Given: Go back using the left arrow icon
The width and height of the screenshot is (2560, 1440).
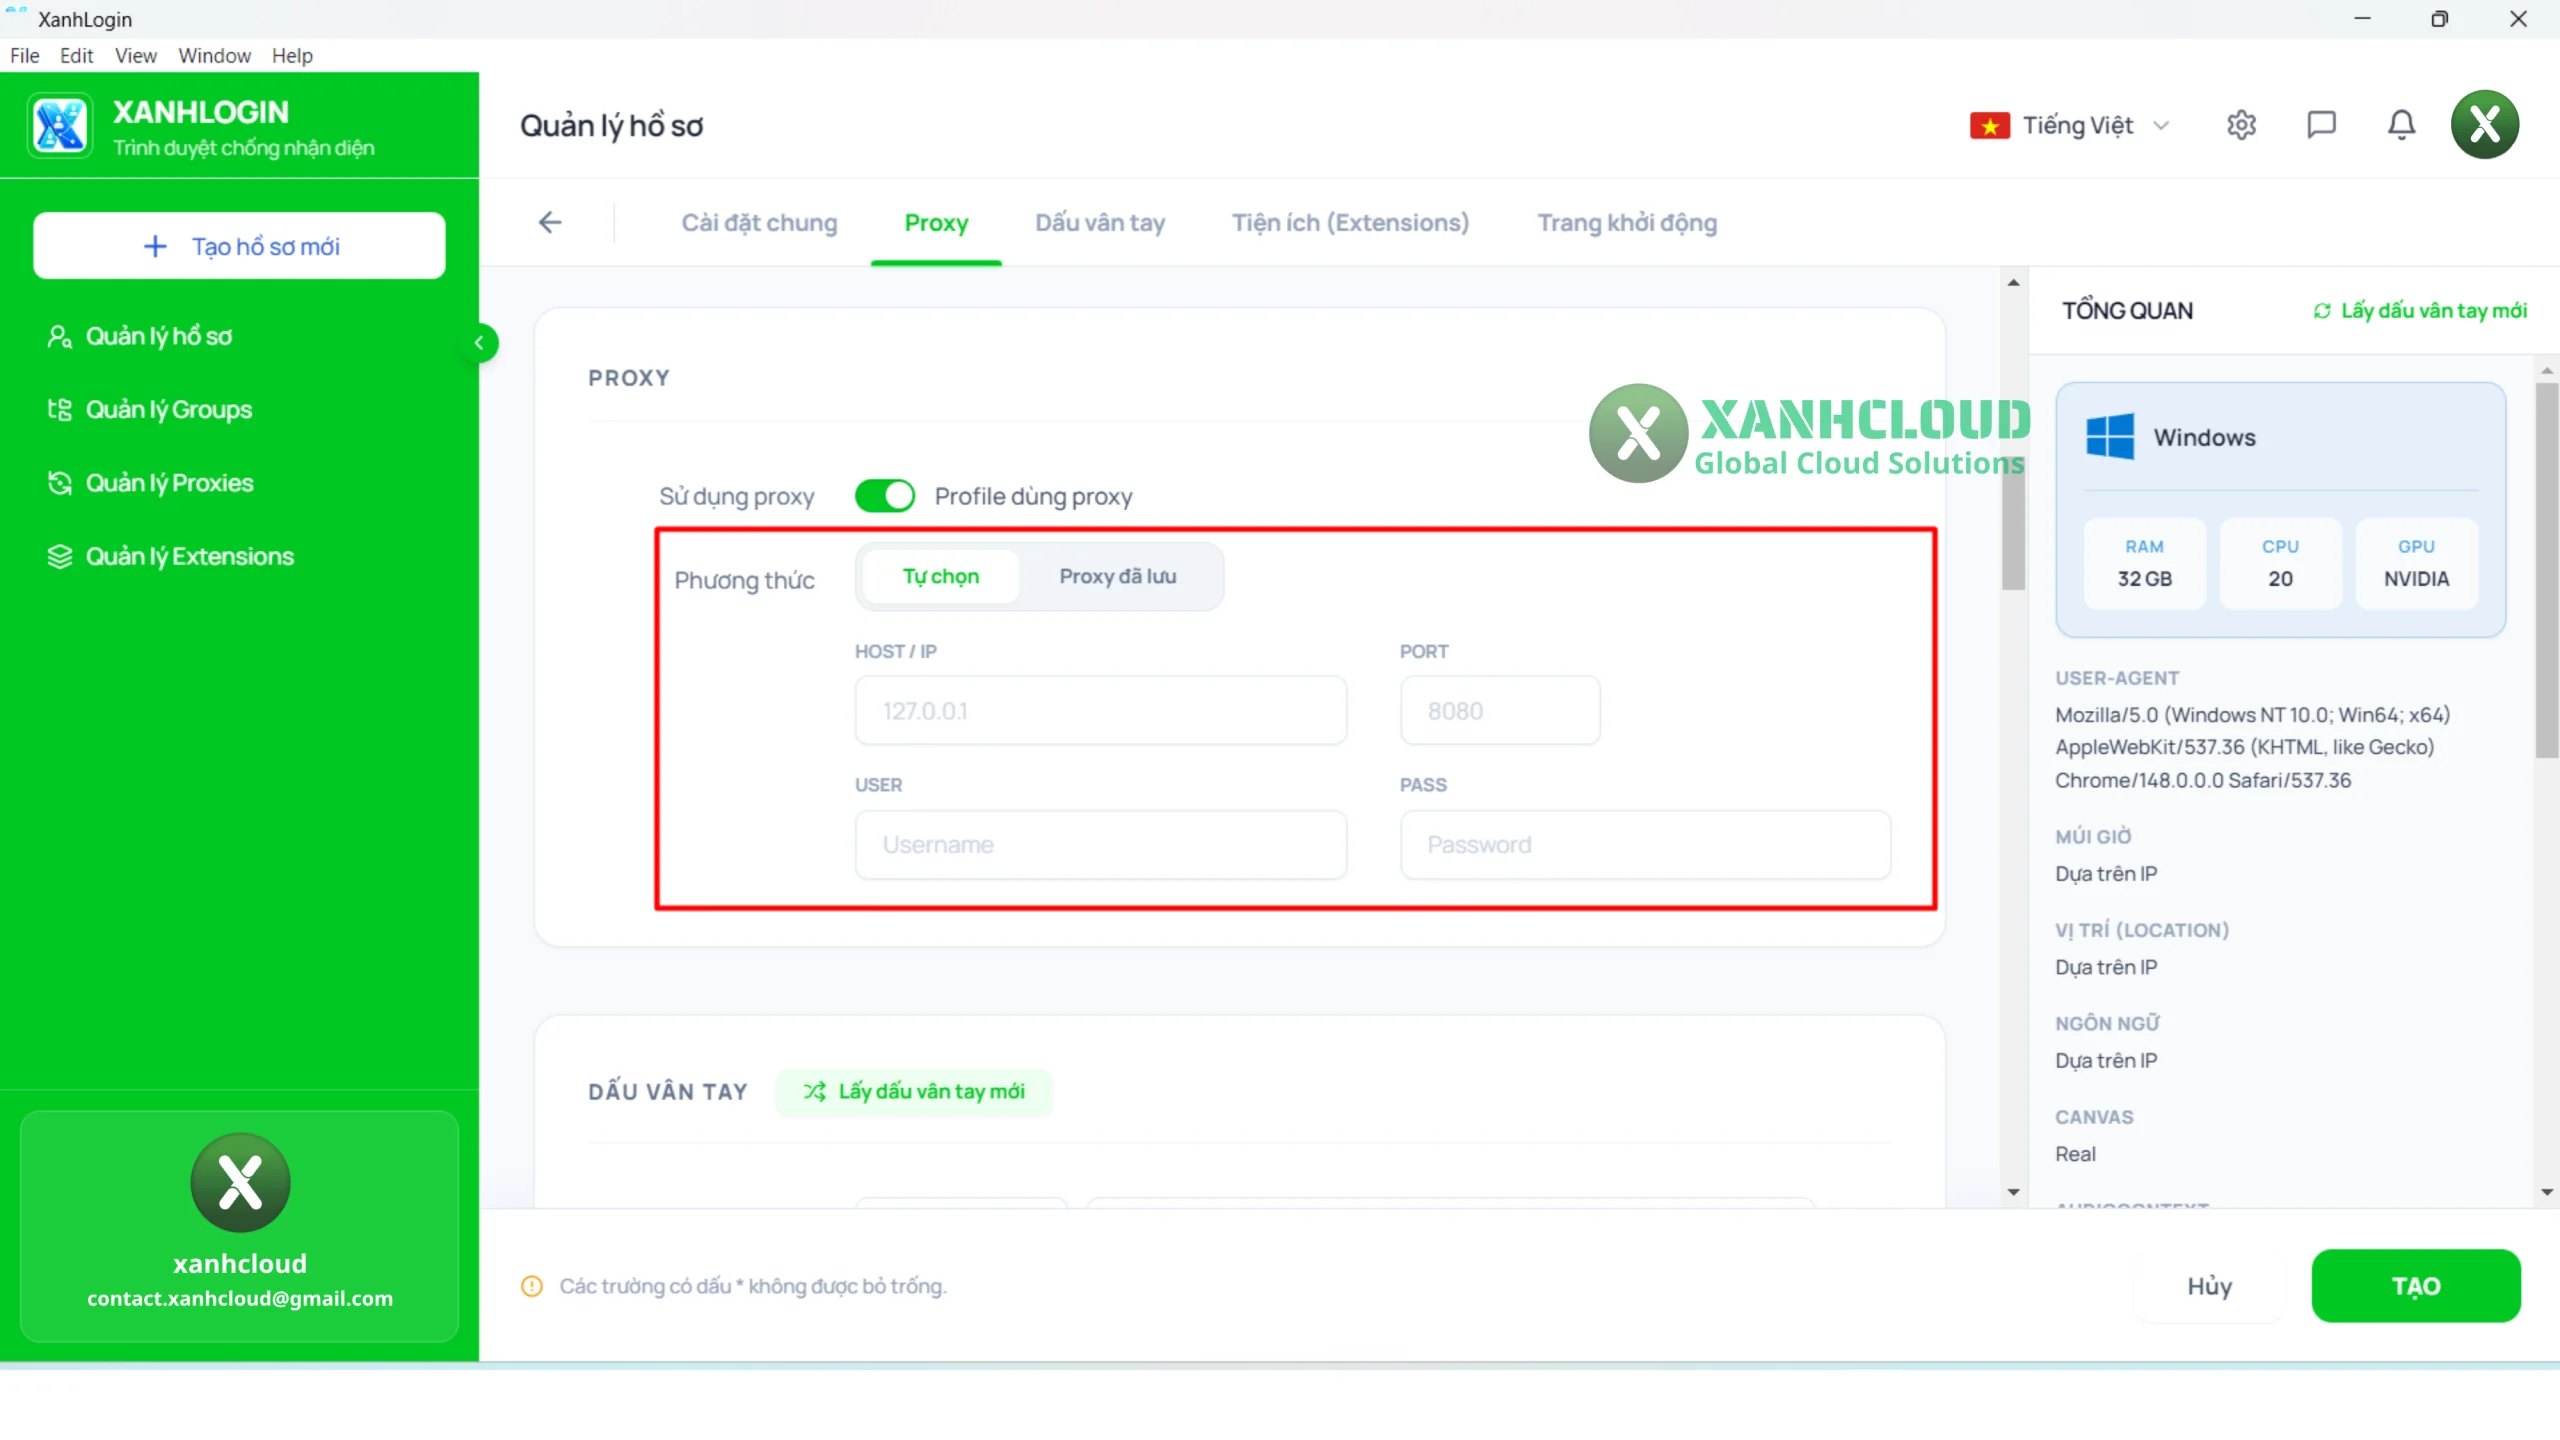Looking at the screenshot, I should (x=550, y=222).
